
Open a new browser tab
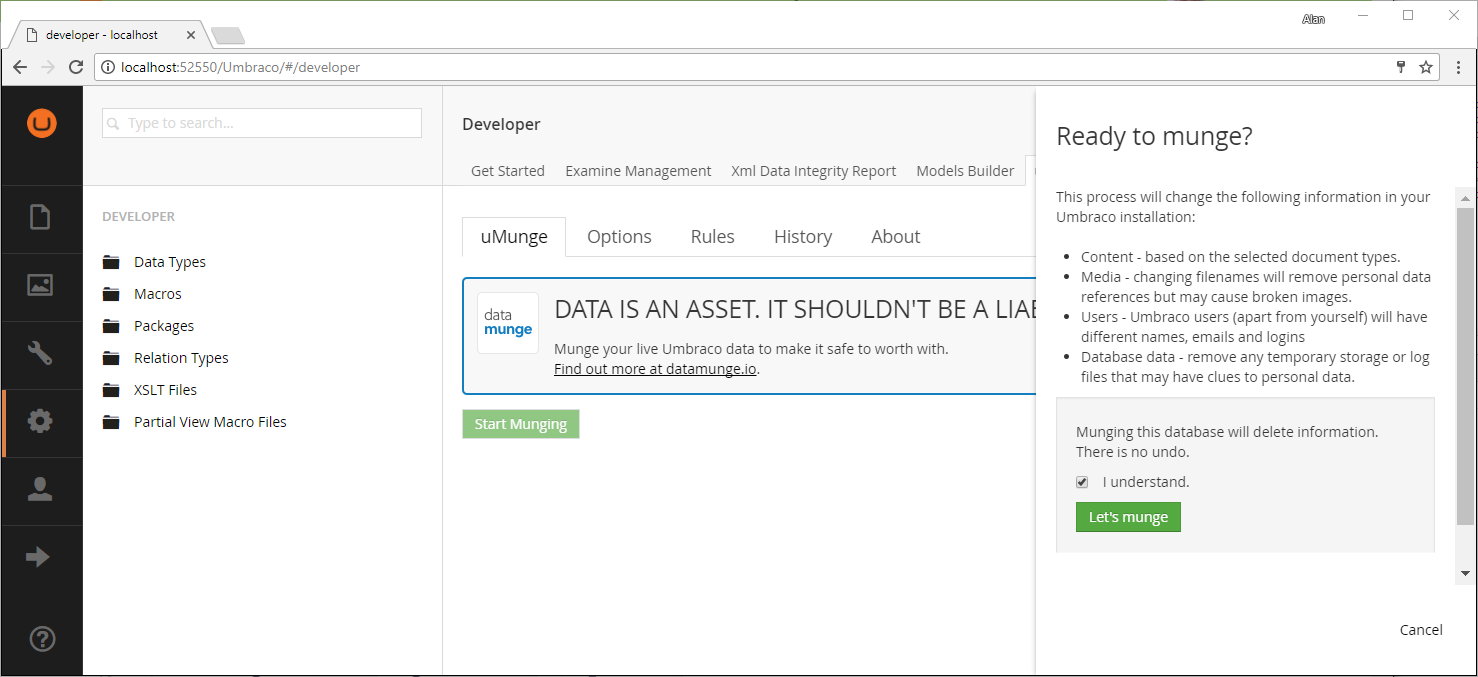[228, 36]
